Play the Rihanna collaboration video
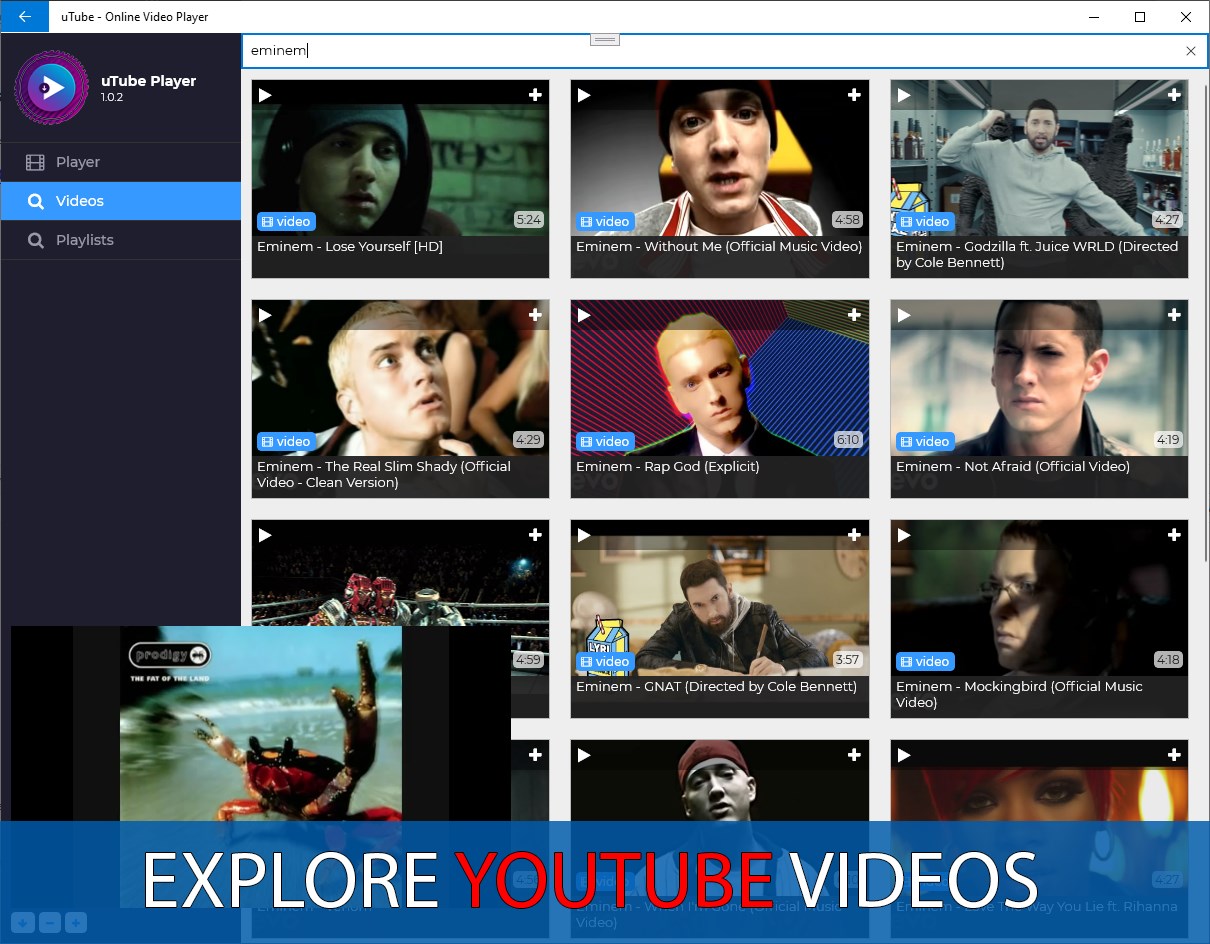This screenshot has height=944, width=1210. click(x=904, y=755)
